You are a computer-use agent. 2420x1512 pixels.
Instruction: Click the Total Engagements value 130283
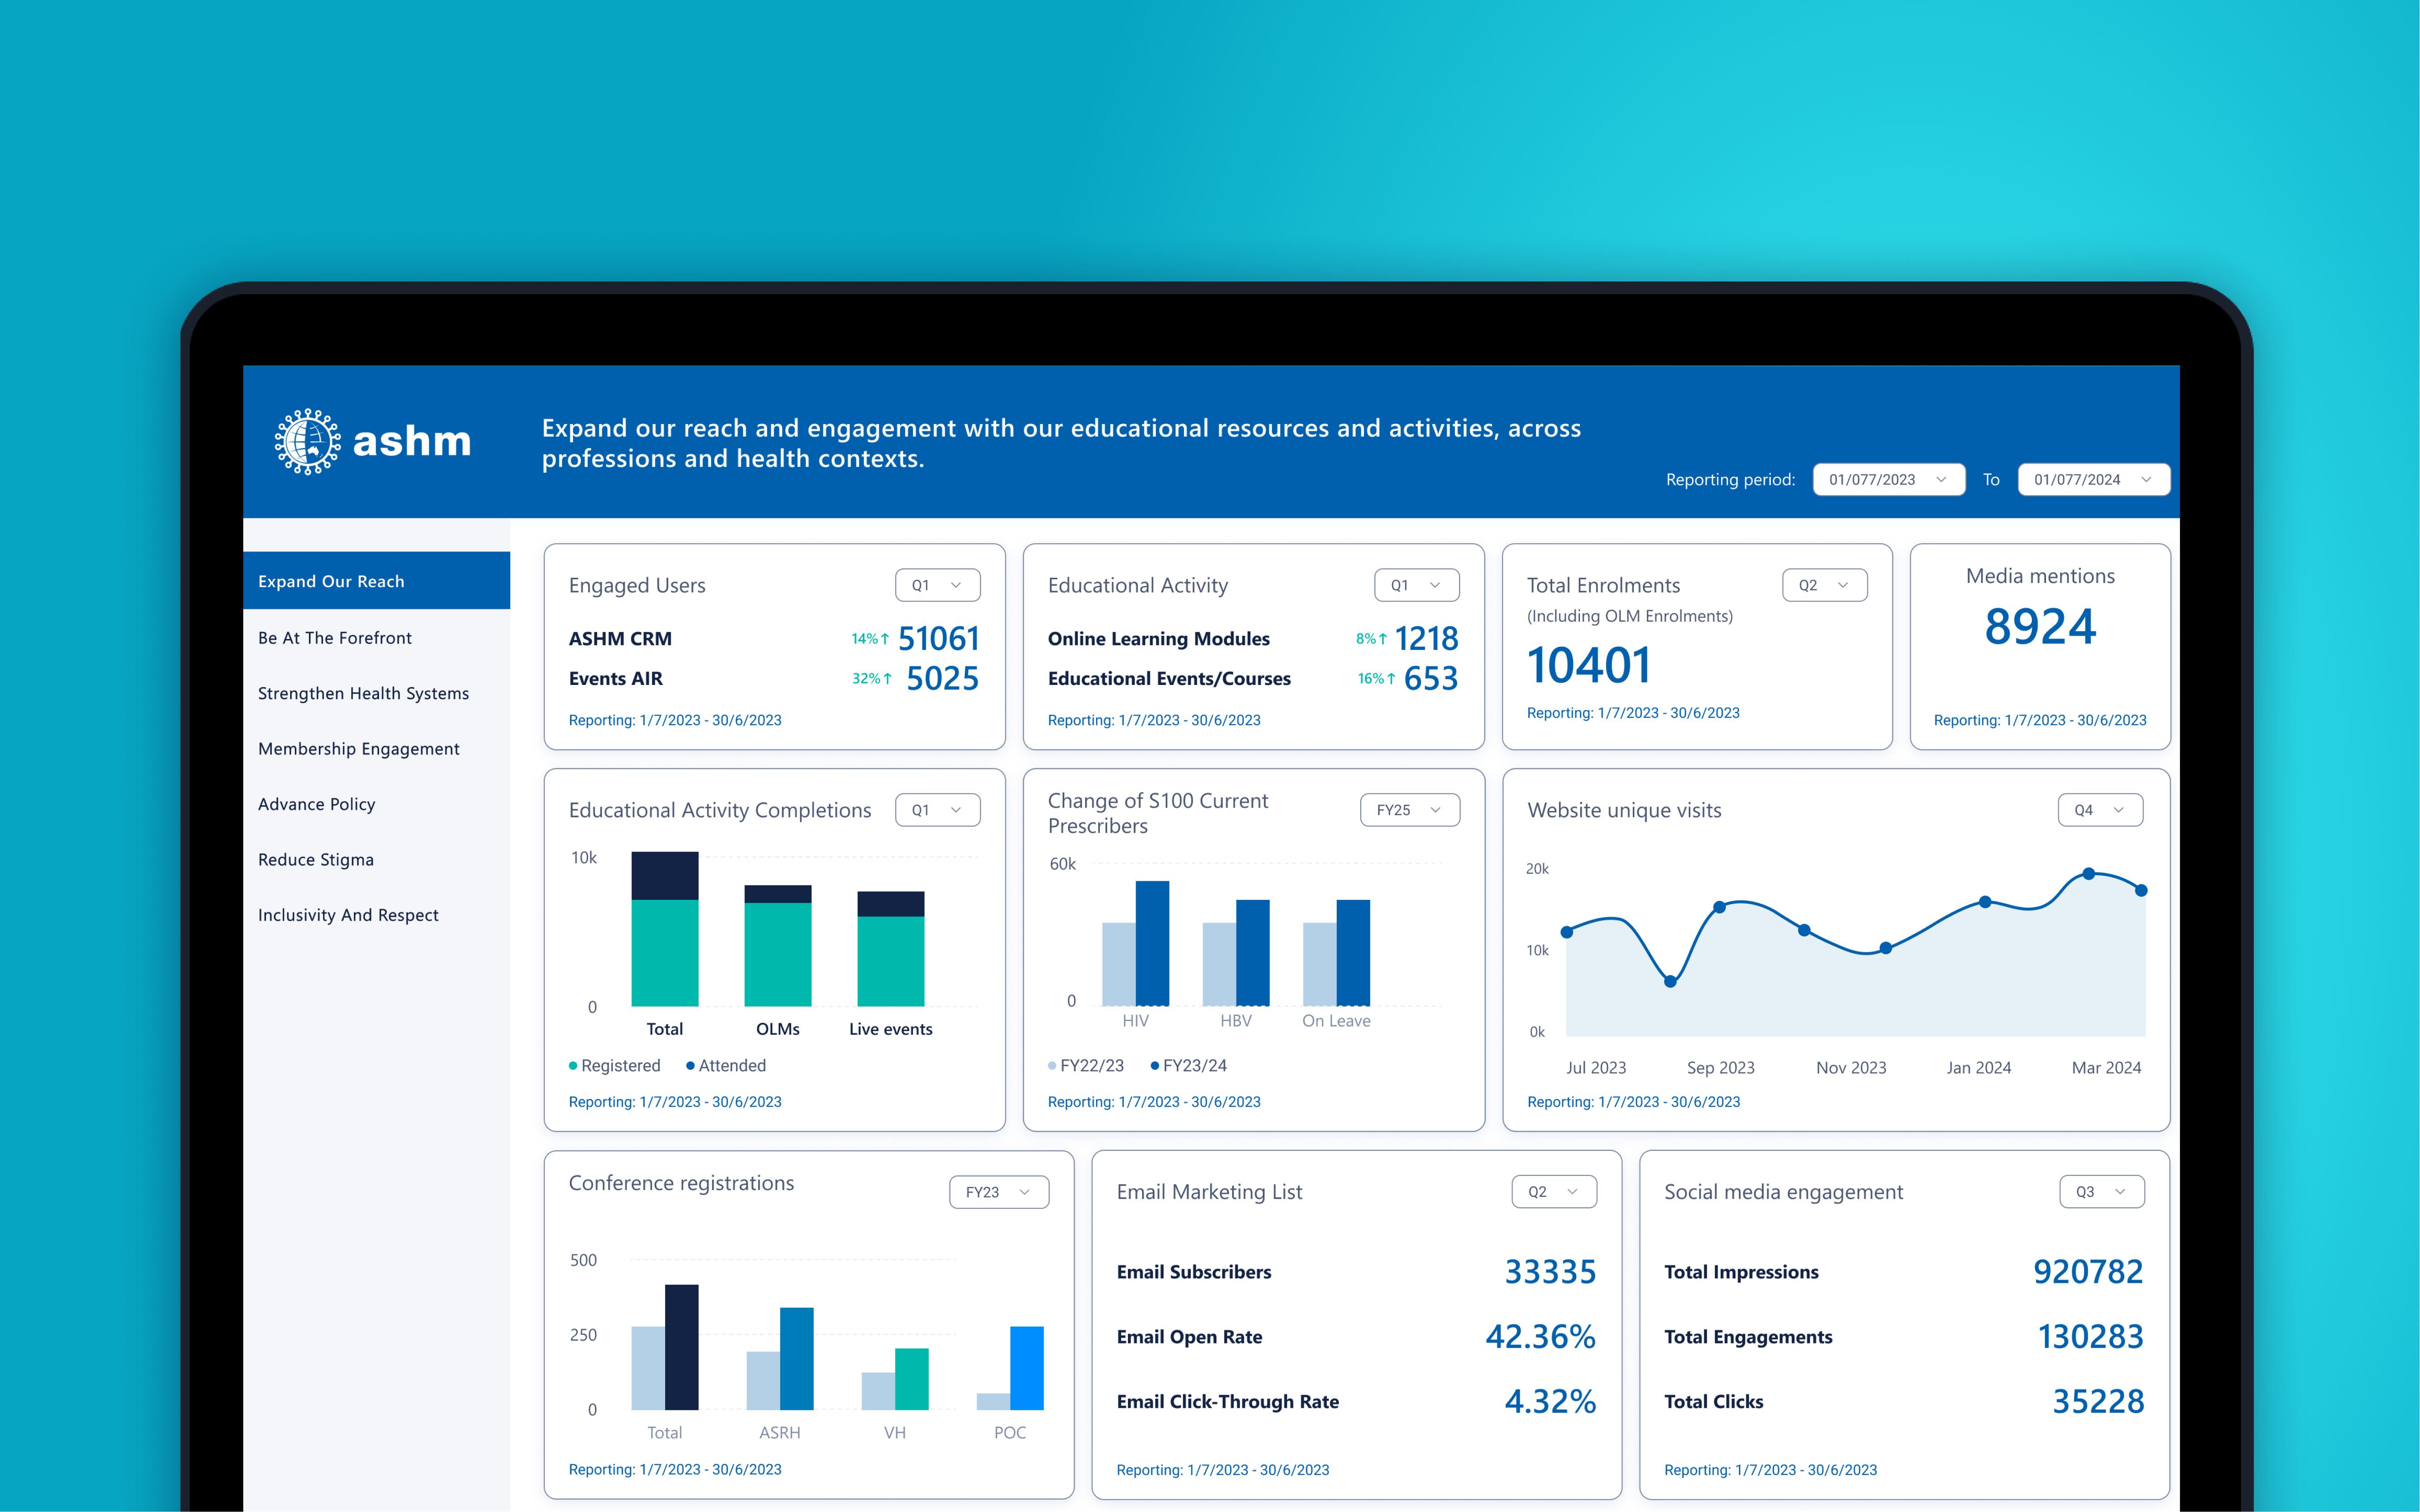[x=2090, y=1337]
